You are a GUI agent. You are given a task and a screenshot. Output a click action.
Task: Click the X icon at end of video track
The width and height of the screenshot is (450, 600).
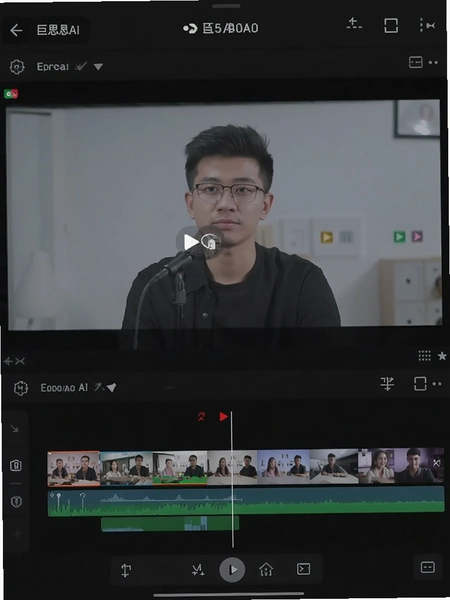pos(436,463)
